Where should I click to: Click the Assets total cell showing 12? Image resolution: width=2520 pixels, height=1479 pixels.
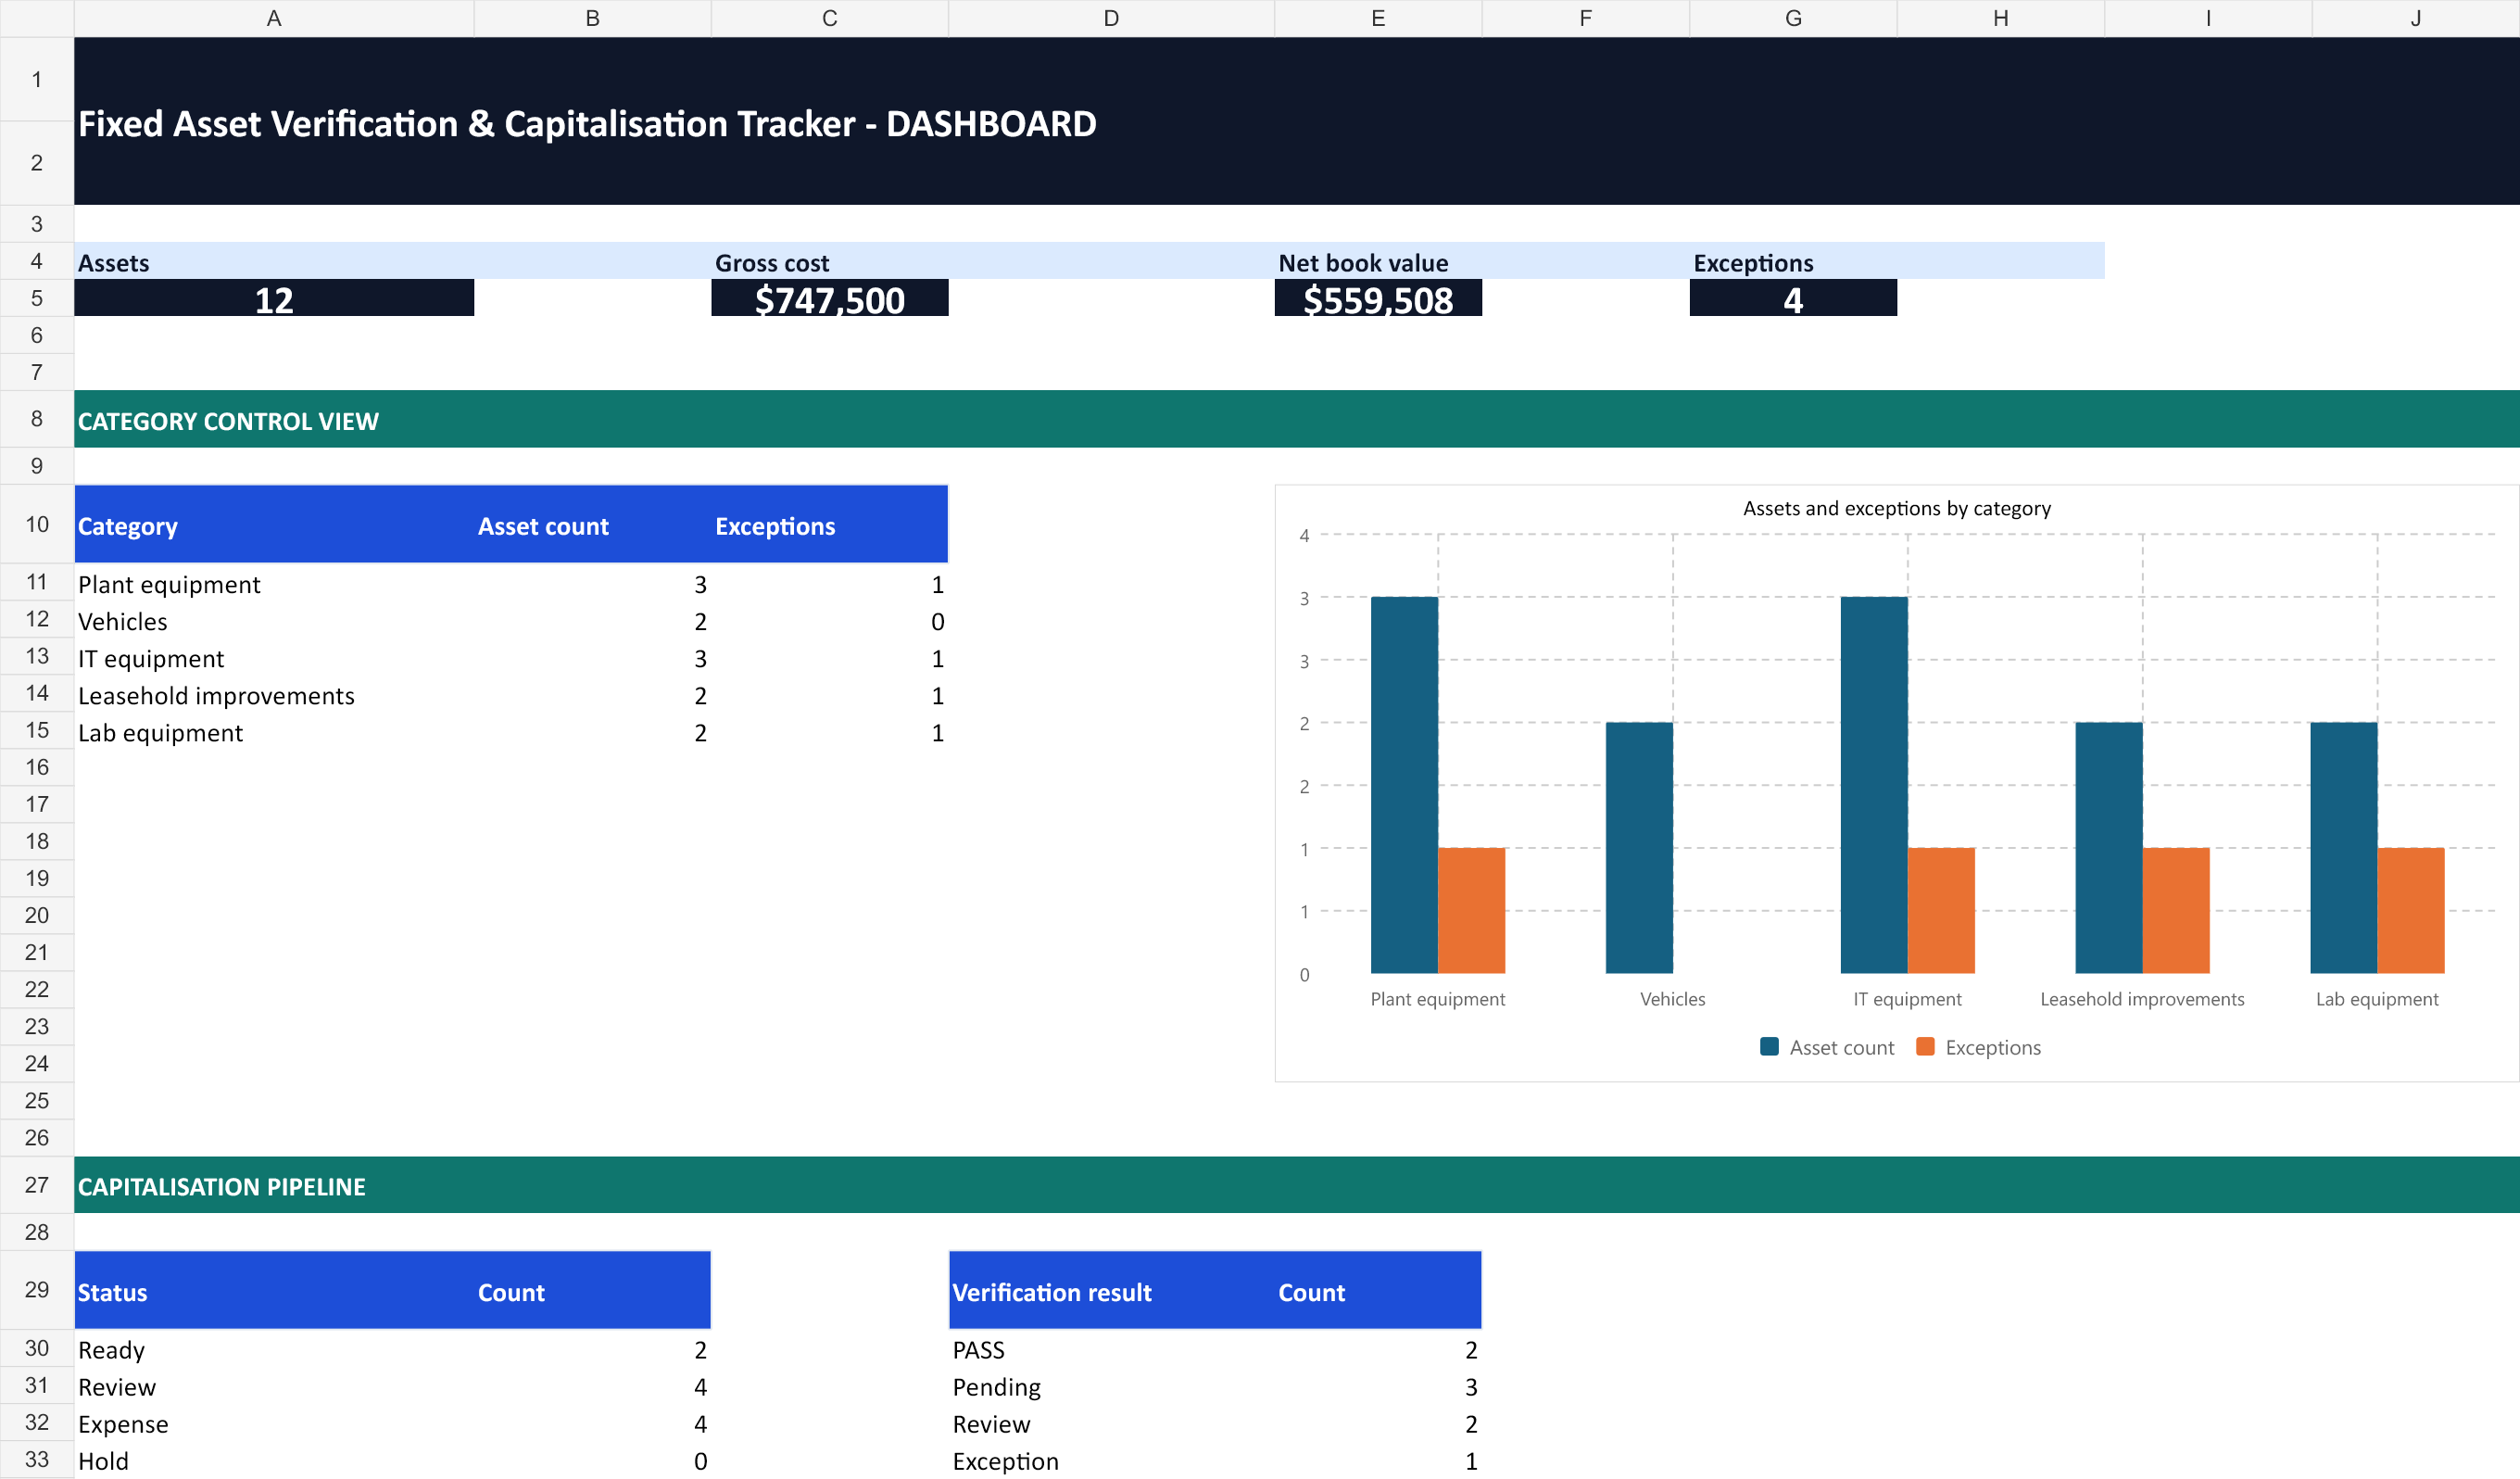click(x=274, y=298)
